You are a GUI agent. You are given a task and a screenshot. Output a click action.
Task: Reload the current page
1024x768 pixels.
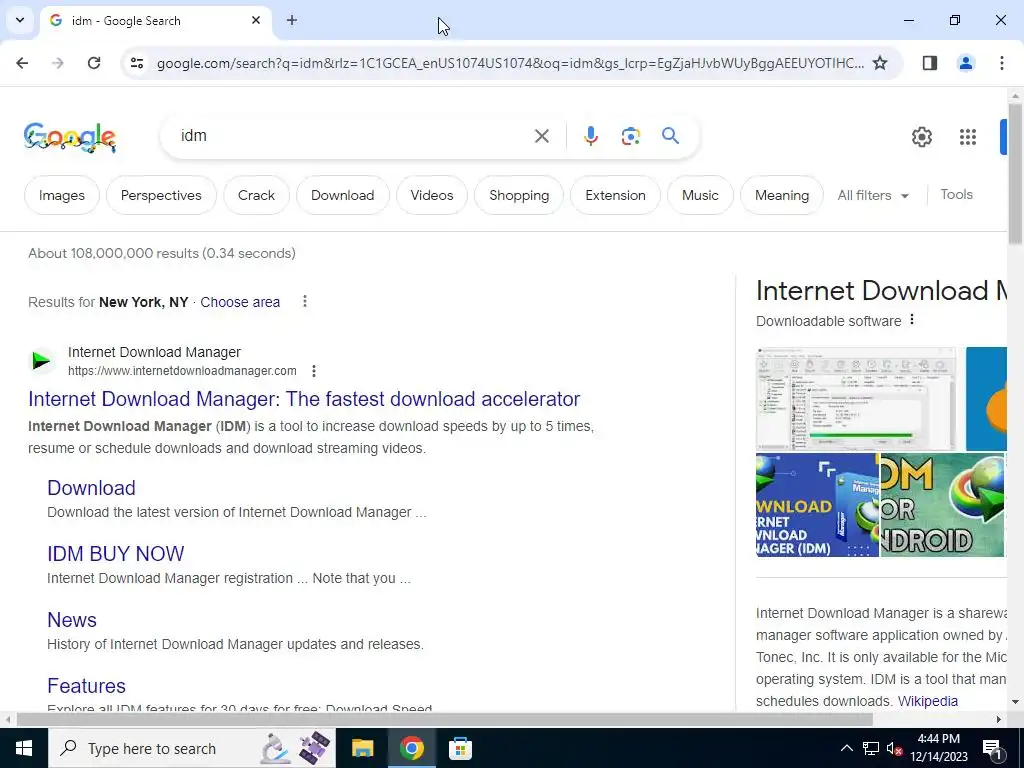click(x=94, y=63)
